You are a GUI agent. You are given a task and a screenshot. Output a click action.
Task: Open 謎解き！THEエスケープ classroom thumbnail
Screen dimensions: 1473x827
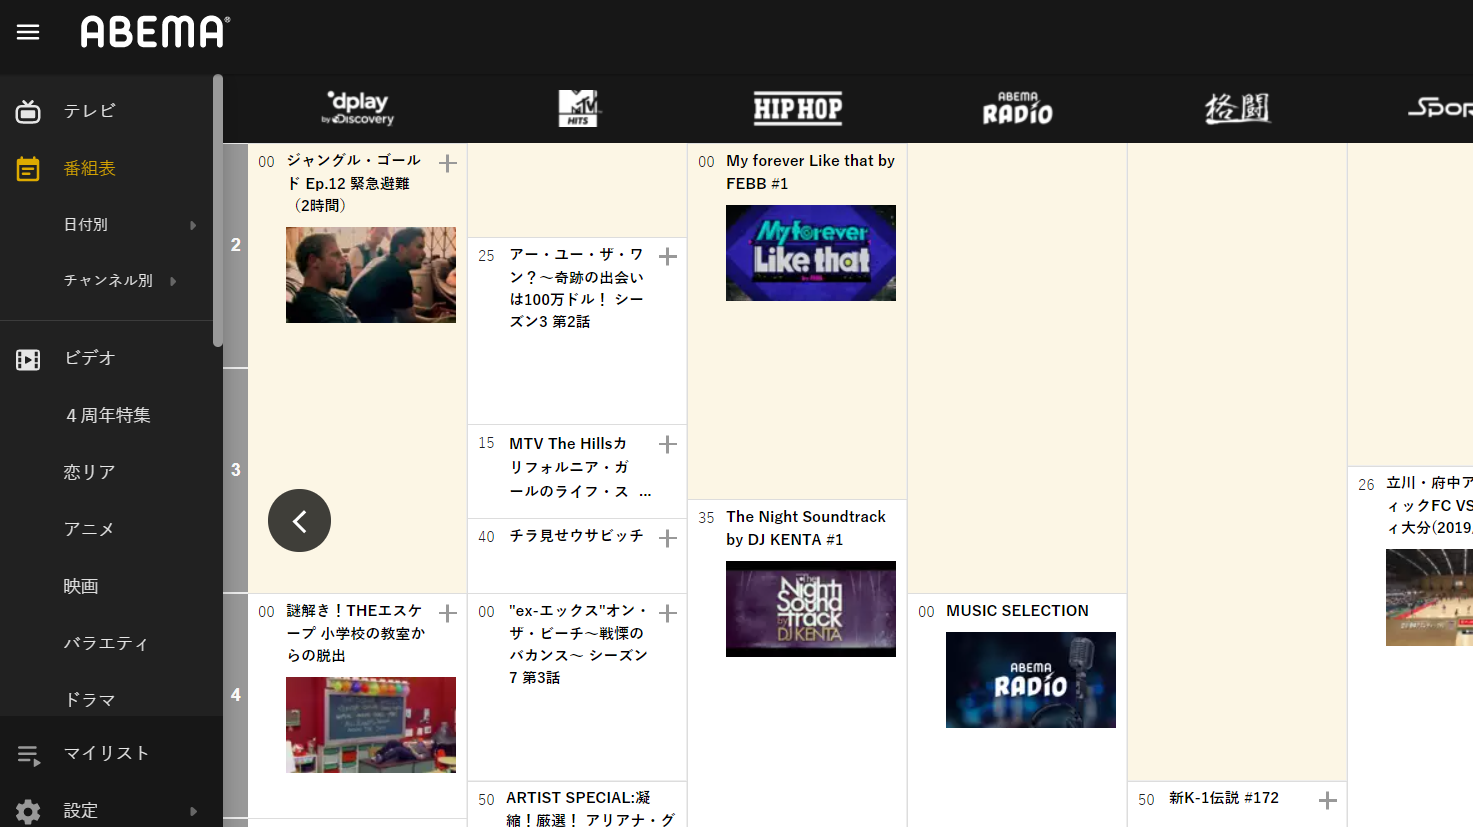point(371,725)
